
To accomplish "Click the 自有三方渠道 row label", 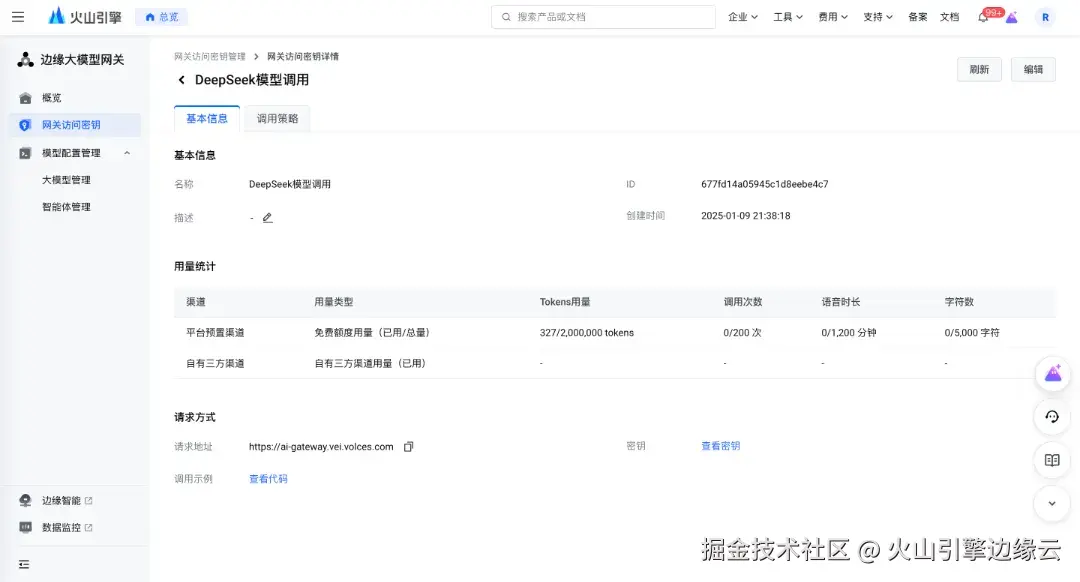I will pos(215,363).
